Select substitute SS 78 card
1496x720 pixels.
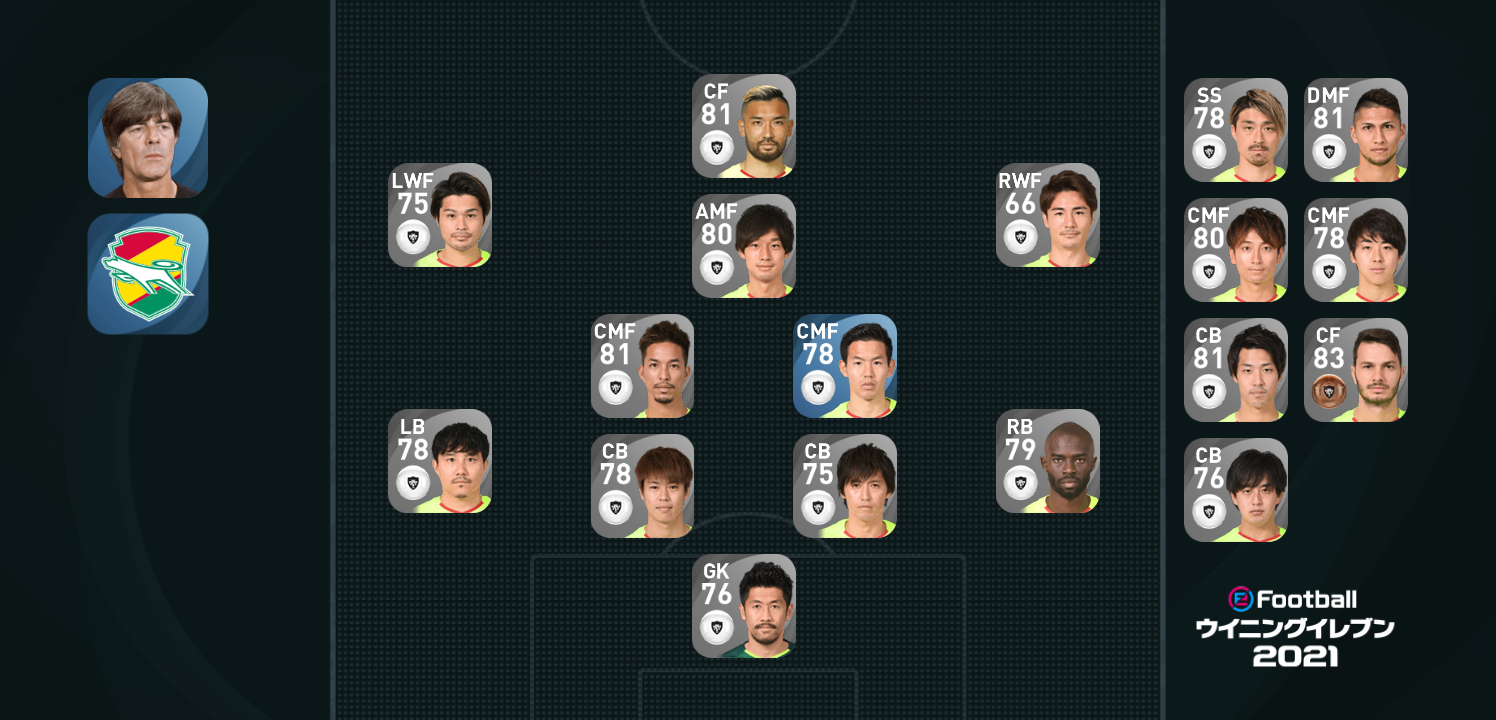(1236, 130)
